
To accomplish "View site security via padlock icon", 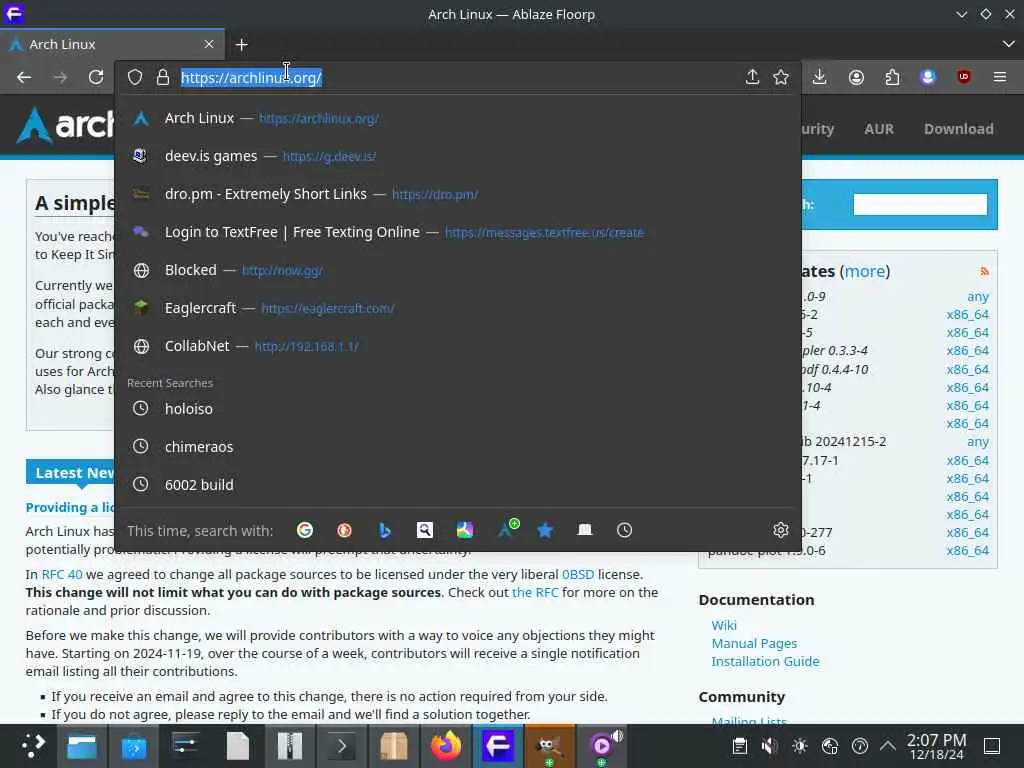I will point(163,77).
